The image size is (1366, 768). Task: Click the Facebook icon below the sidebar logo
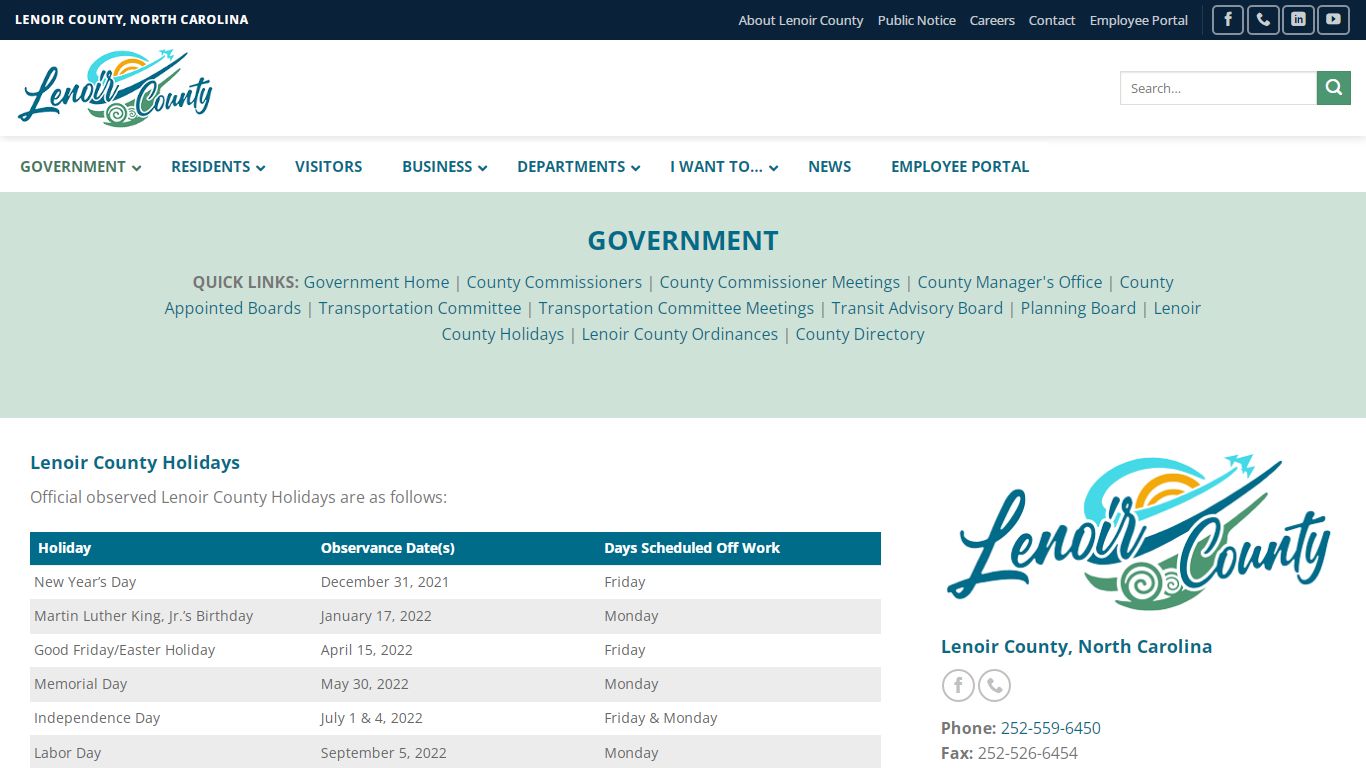(957, 685)
